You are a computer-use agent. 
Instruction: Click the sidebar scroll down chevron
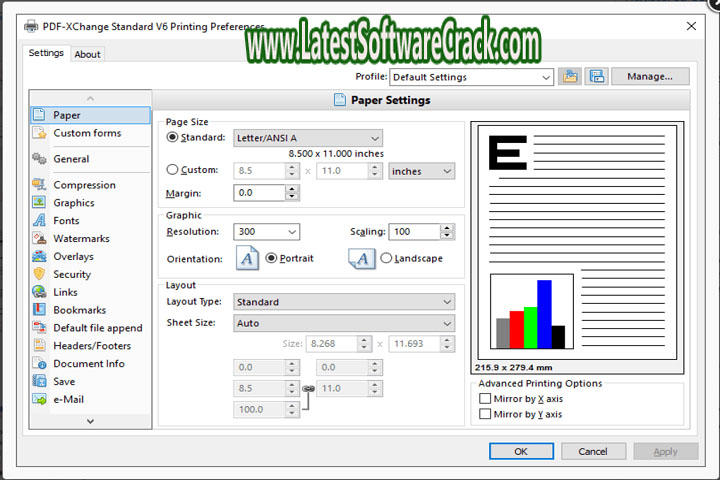[x=90, y=421]
